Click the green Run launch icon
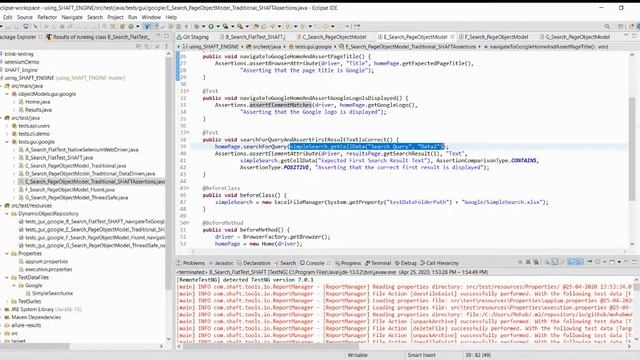This screenshot has width=640, height=360. pos(211,27)
